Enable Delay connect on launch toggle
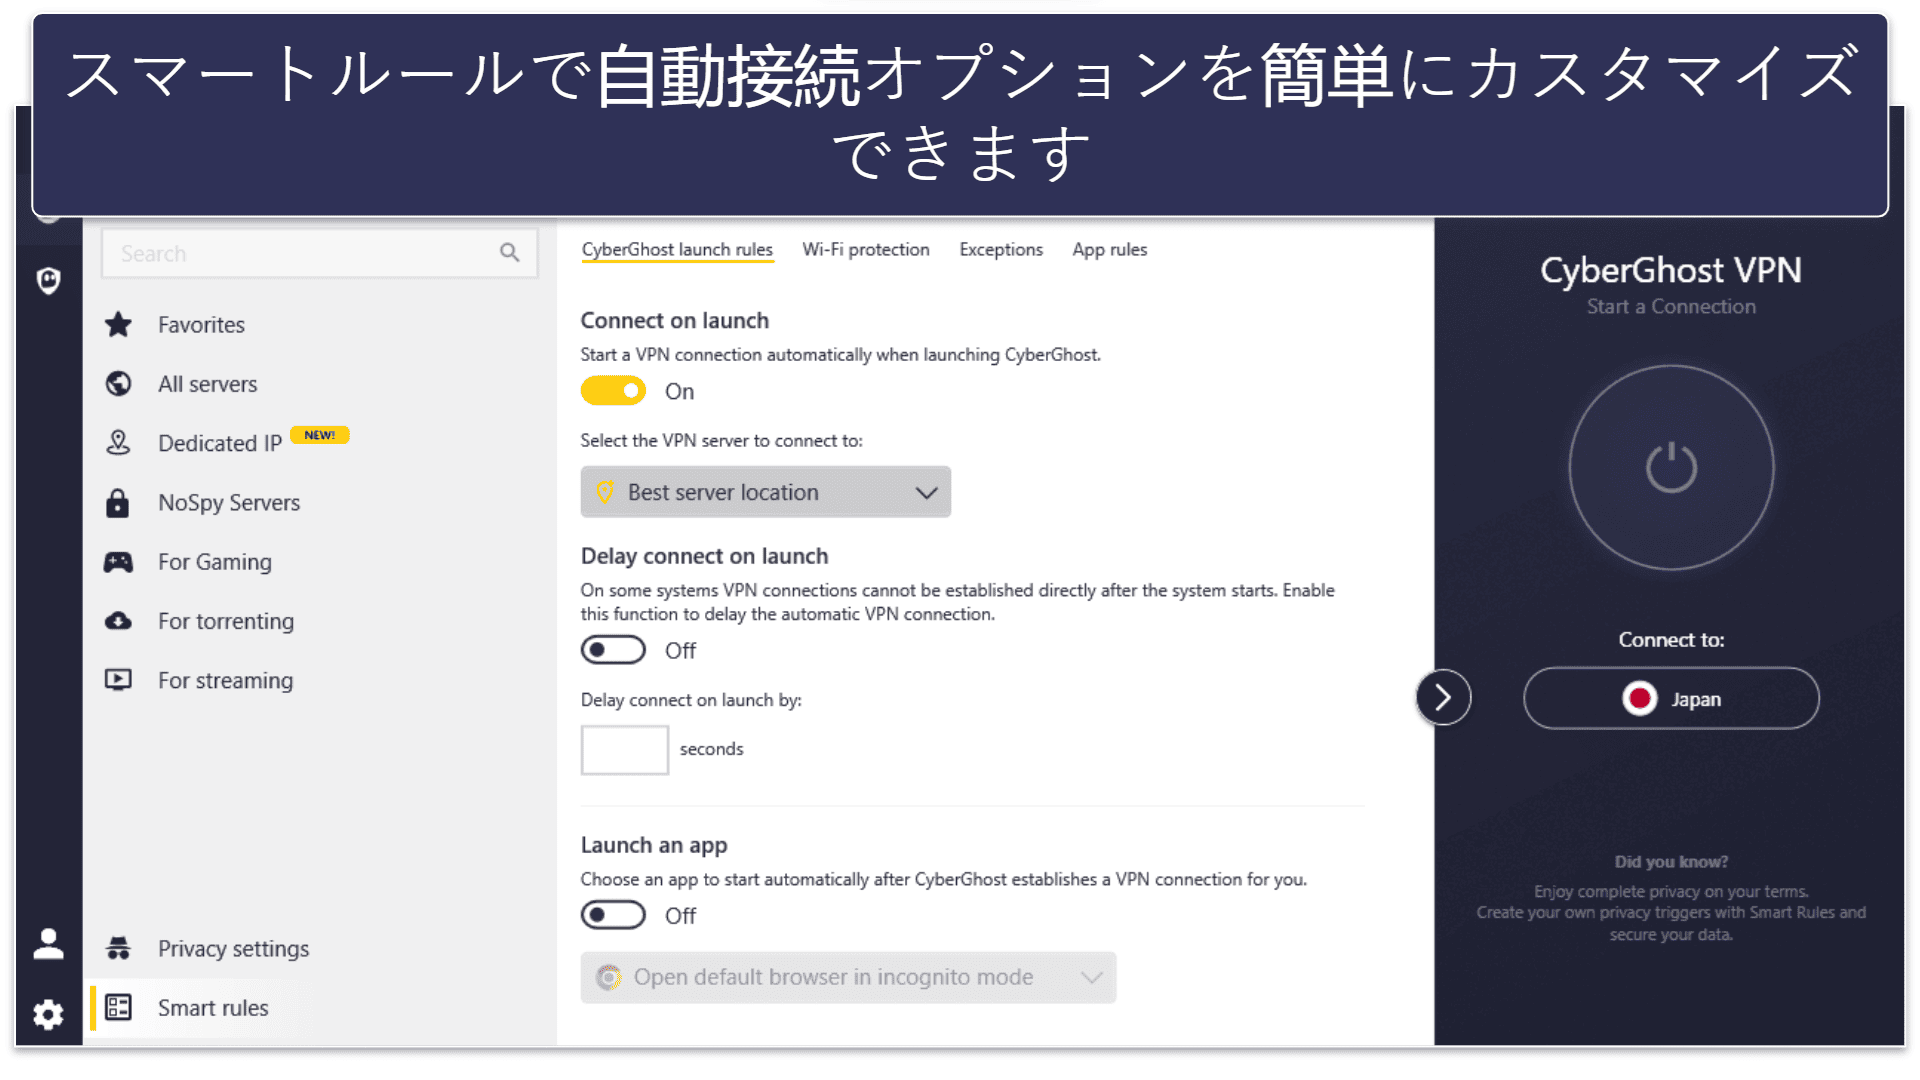Image resolution: width=1920 pixels, height=1080 pixels. point(613,650)
